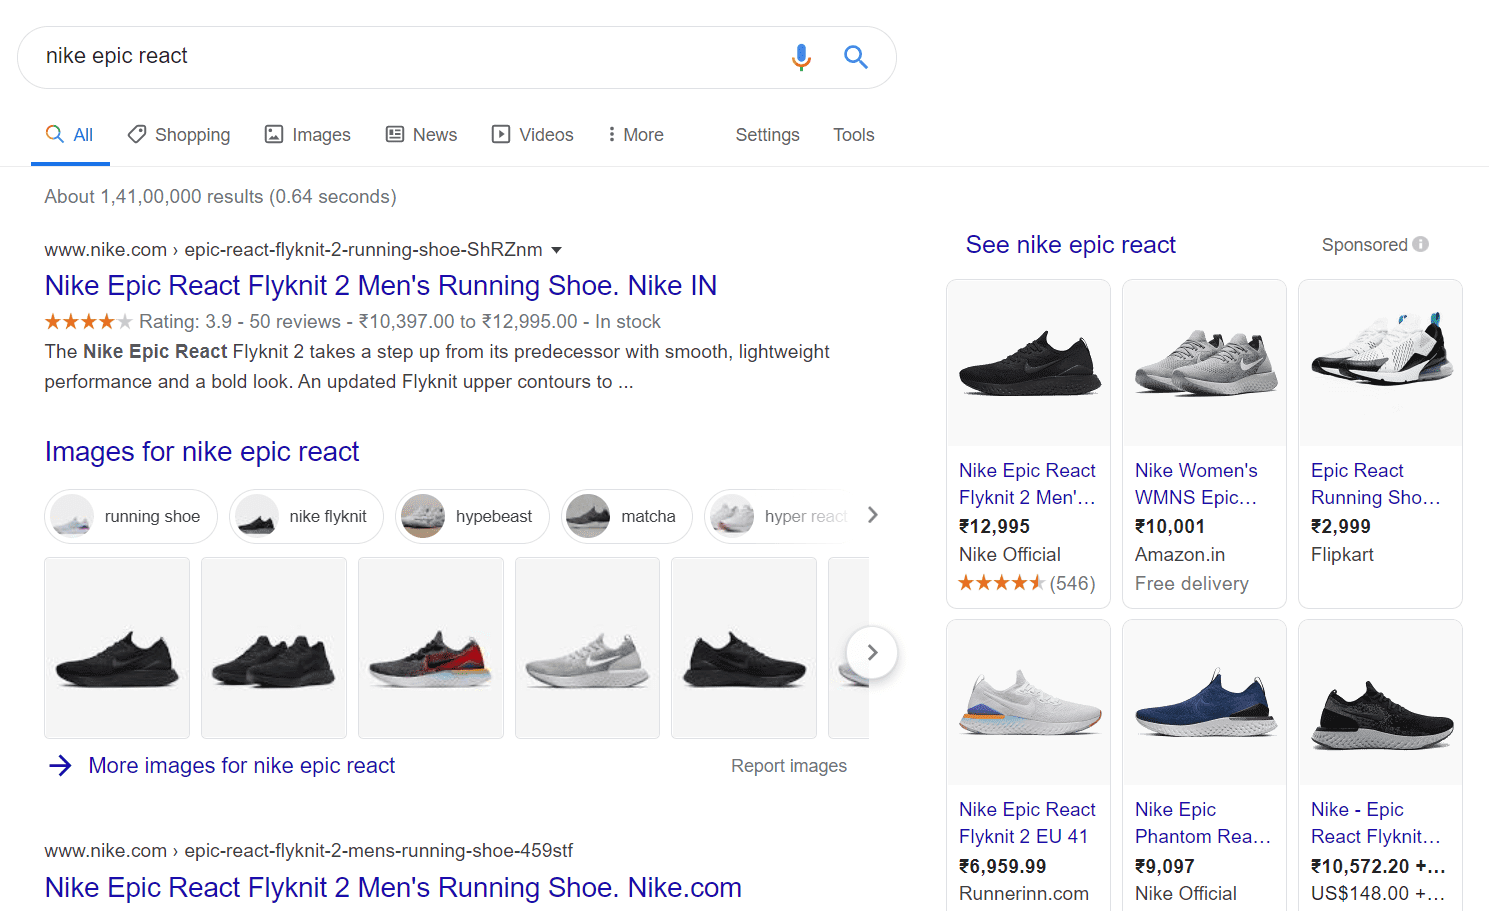Click the Report images link
The height and width of the screenshot is (911, 1489).
click(x=789, y=766)
